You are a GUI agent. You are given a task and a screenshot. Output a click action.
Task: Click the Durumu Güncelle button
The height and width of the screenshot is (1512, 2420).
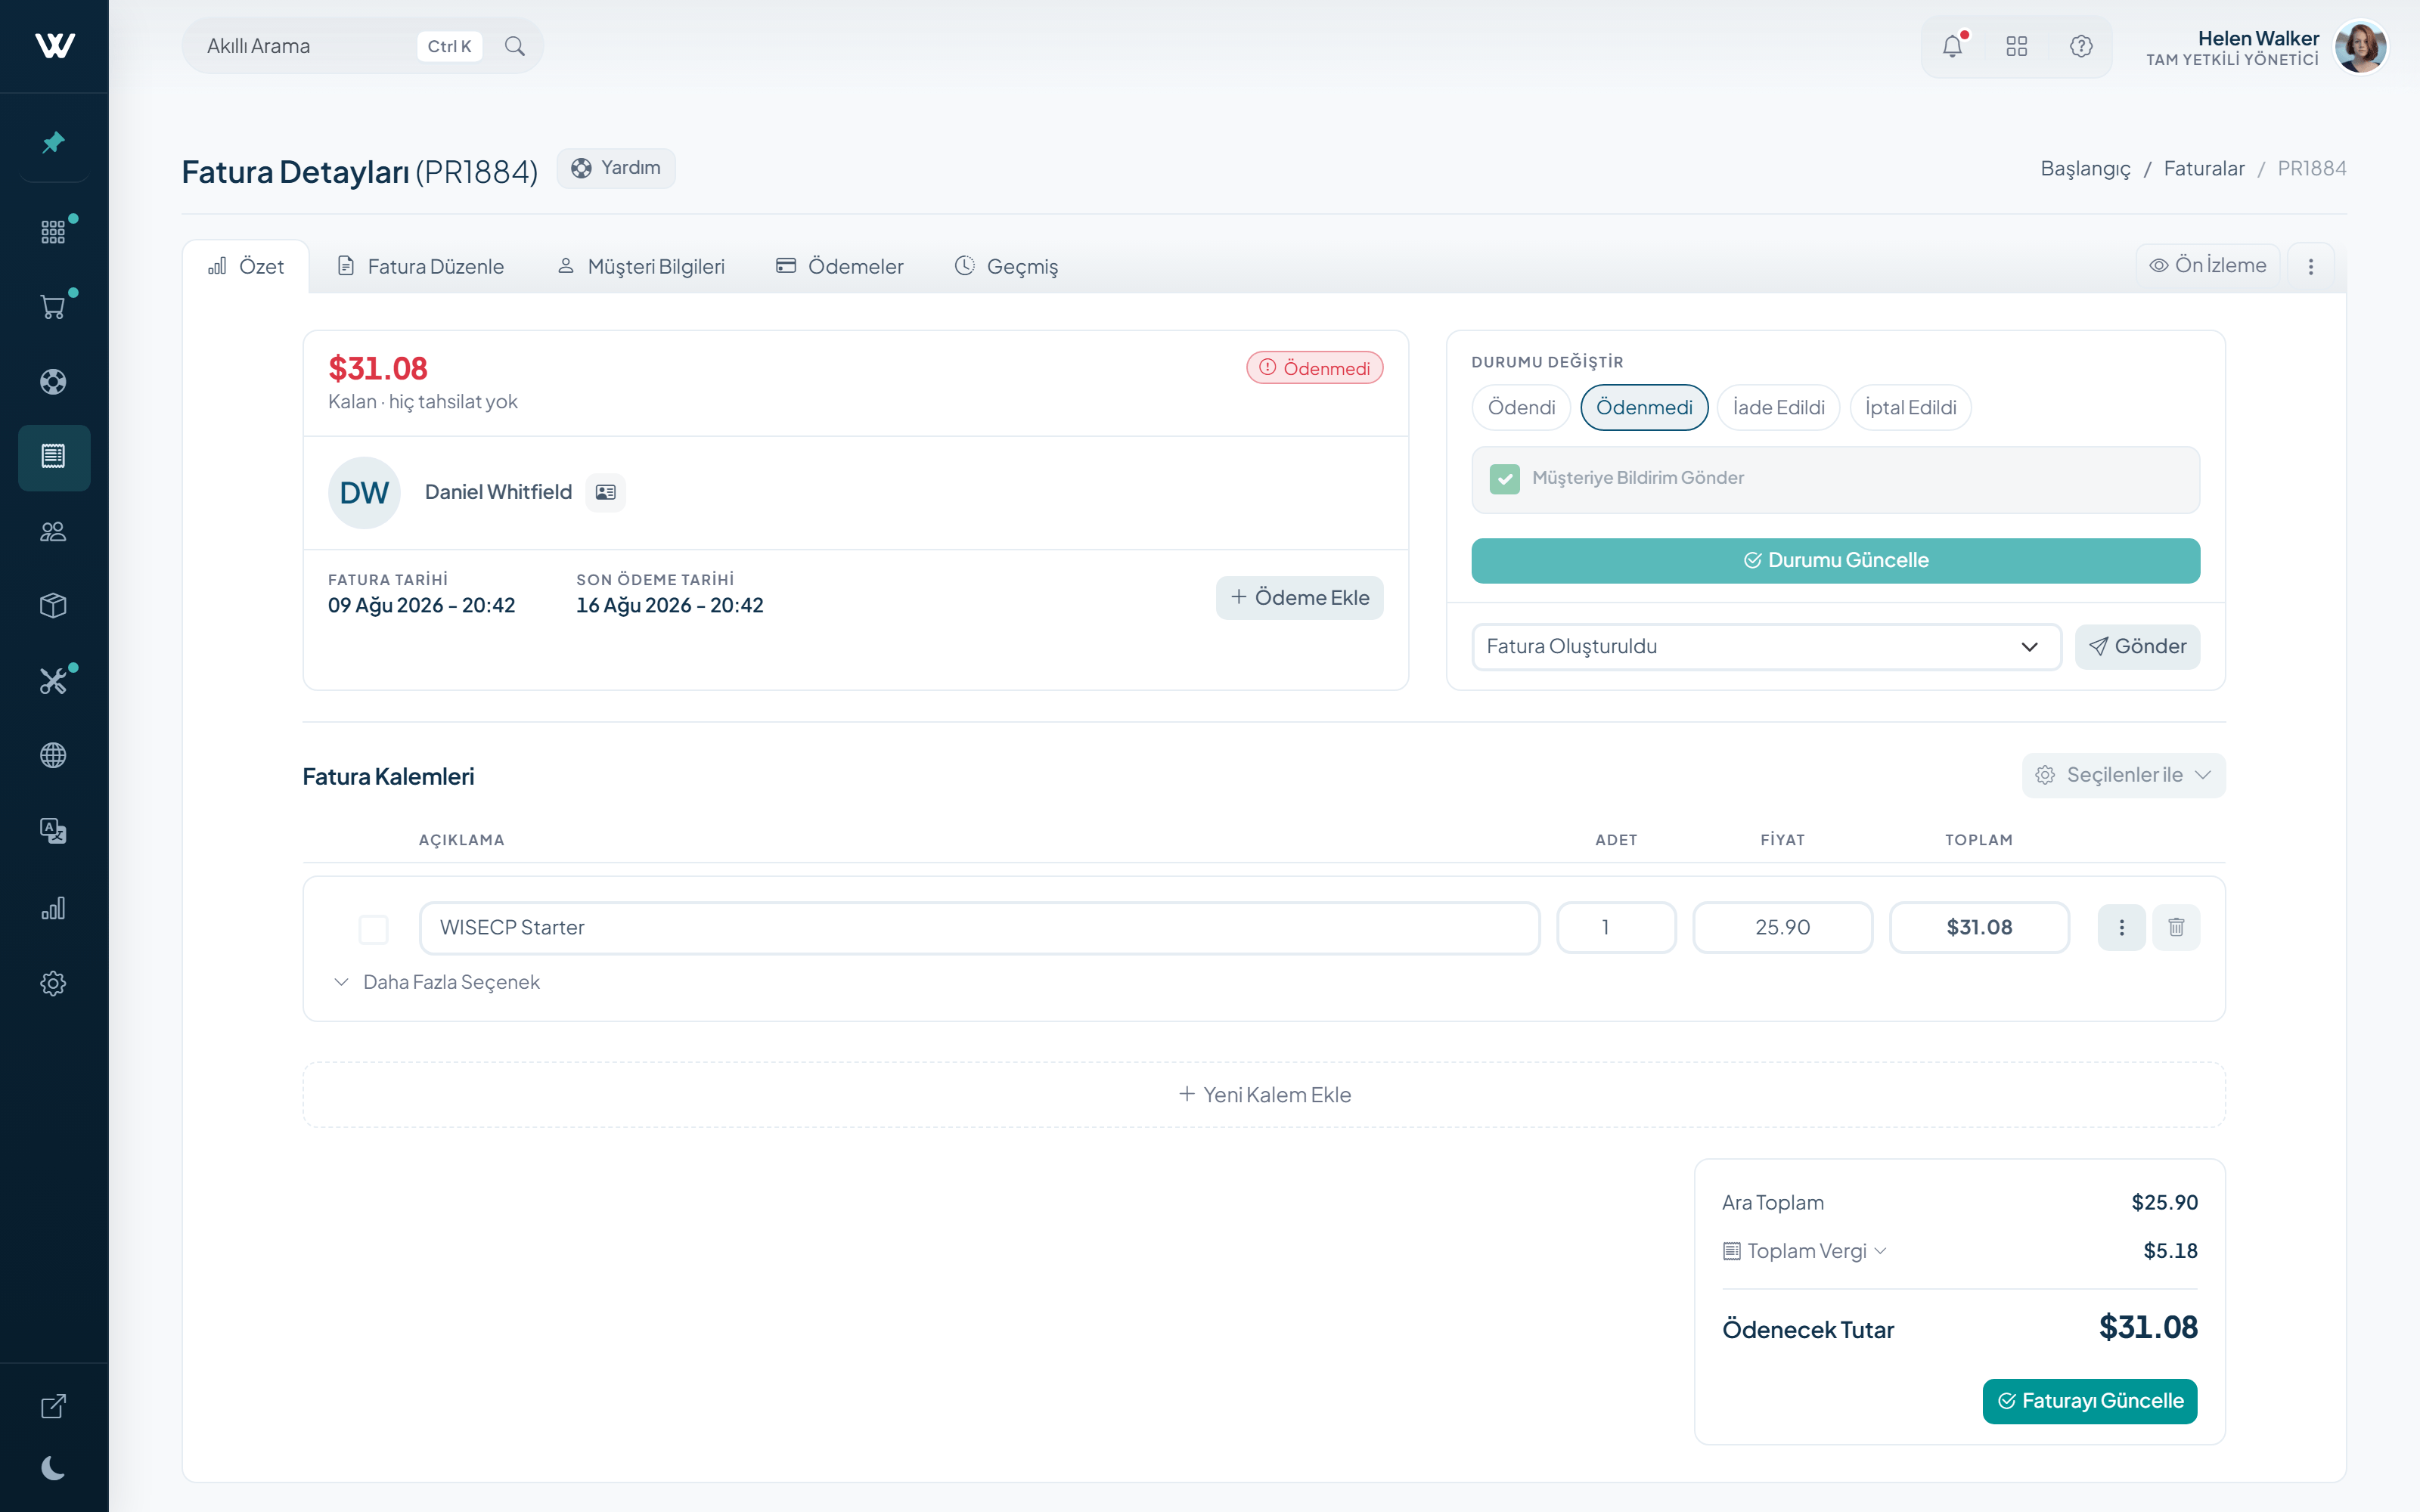(1836, 561)
